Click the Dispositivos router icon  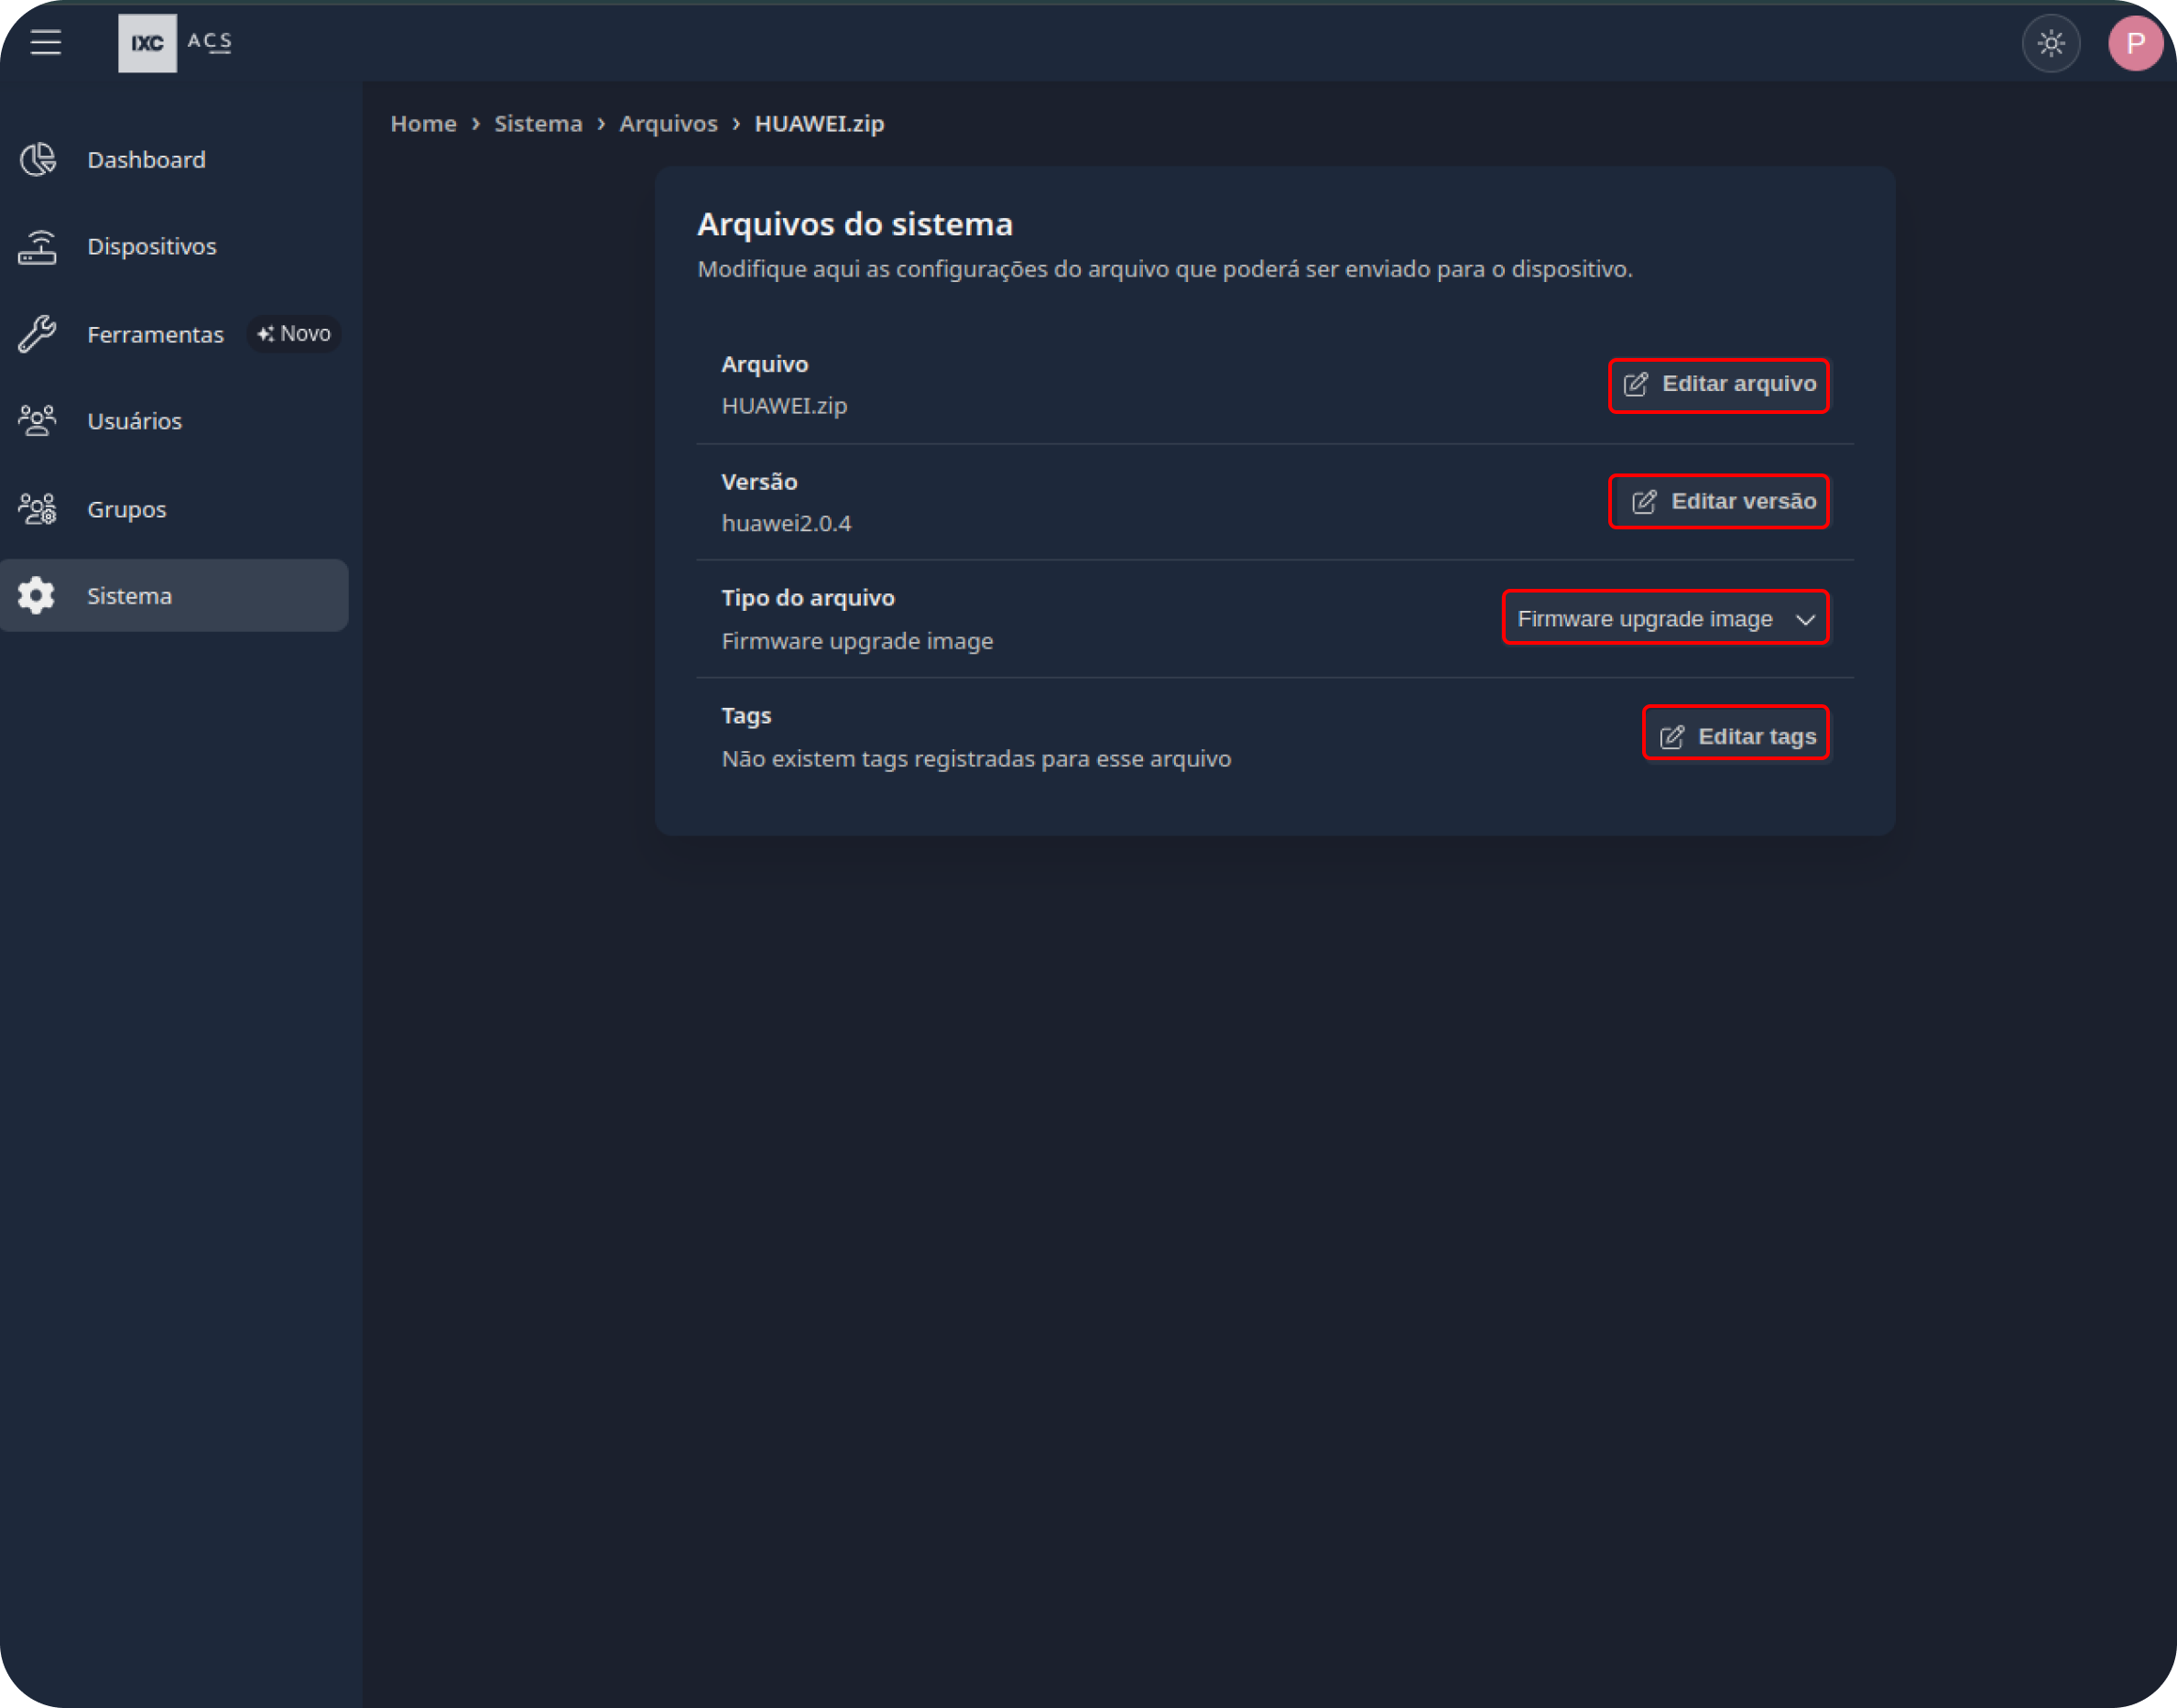pos(38,246)
